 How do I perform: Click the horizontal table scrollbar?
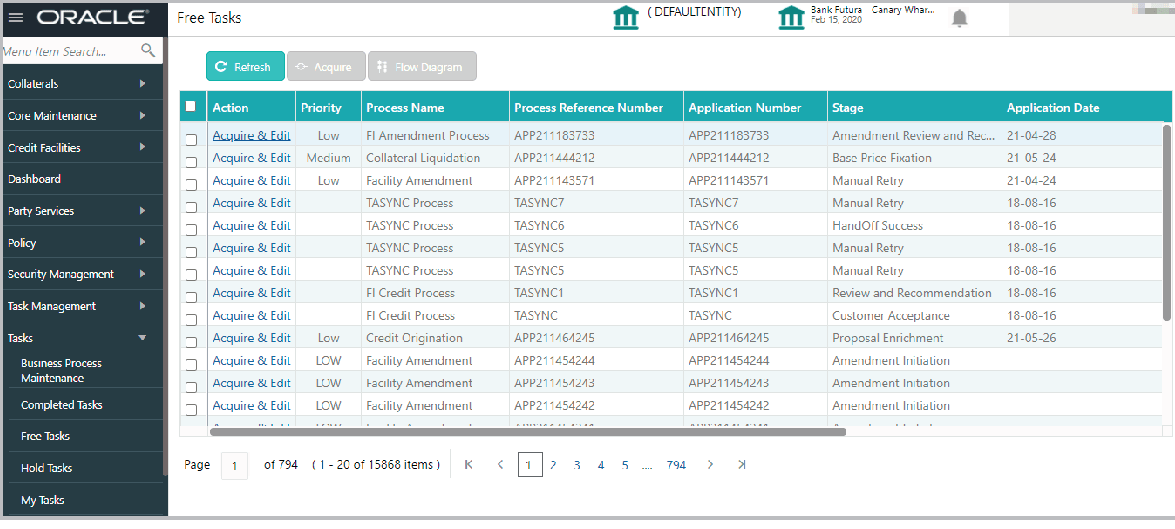click(528, 431)
